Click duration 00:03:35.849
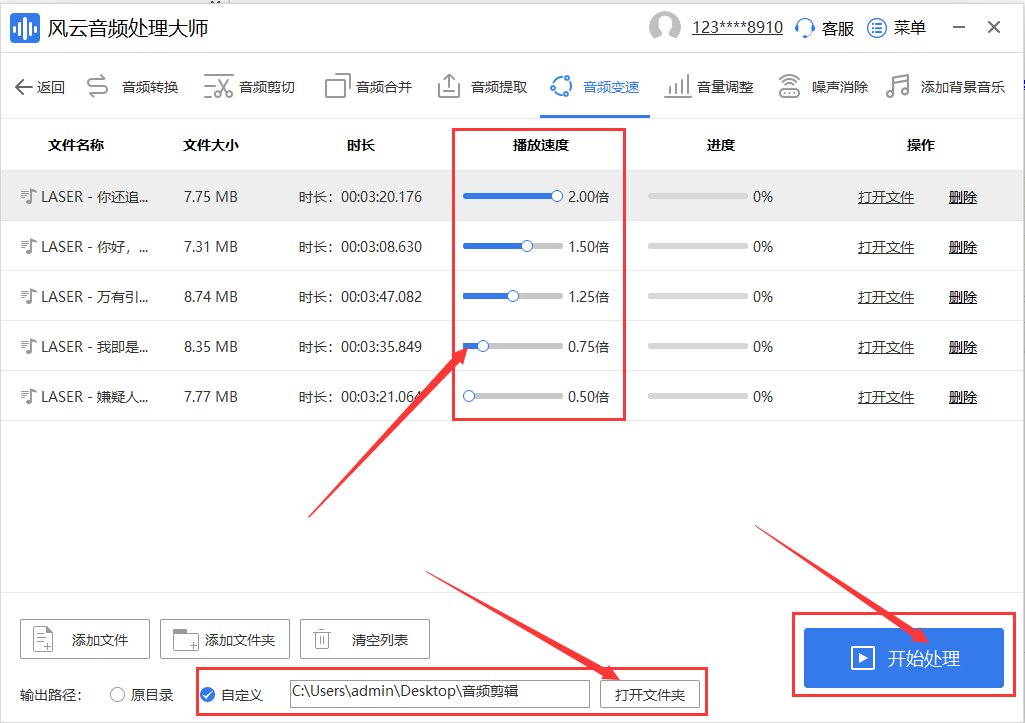This screenshot has height=723, width=1025. (382, 347)
